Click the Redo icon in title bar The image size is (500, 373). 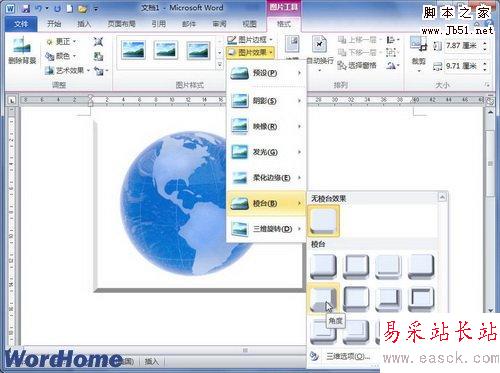click(57, 9)
